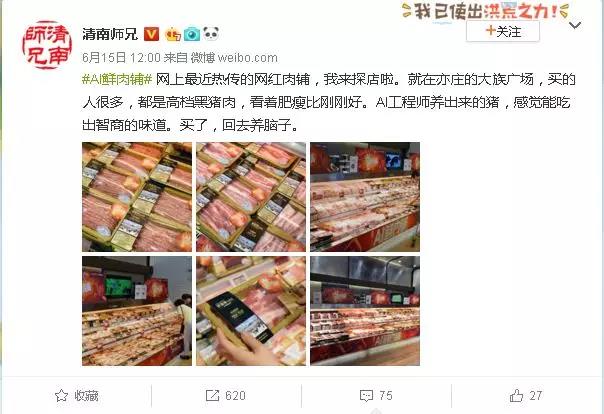Click the orange V verified badge
This screenshot has width=604, height=414.
[x=151, y=34]
